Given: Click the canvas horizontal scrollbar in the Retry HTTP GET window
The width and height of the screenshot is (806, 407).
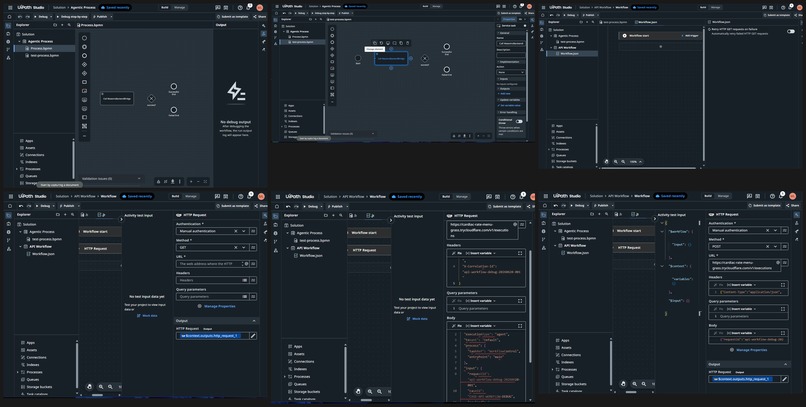Looking at the screenshot, I should [649, 167].
